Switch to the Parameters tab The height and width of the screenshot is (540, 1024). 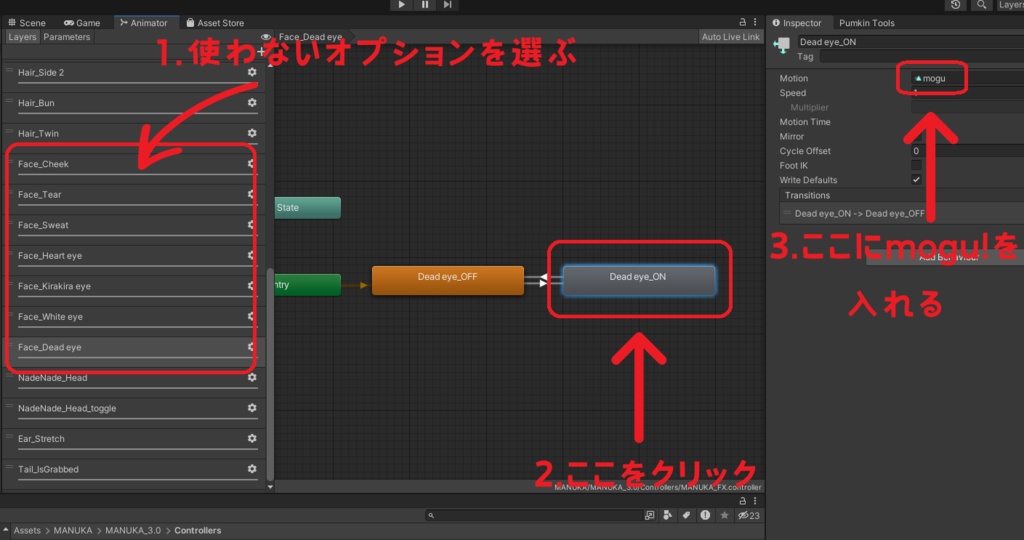(67, 37)
